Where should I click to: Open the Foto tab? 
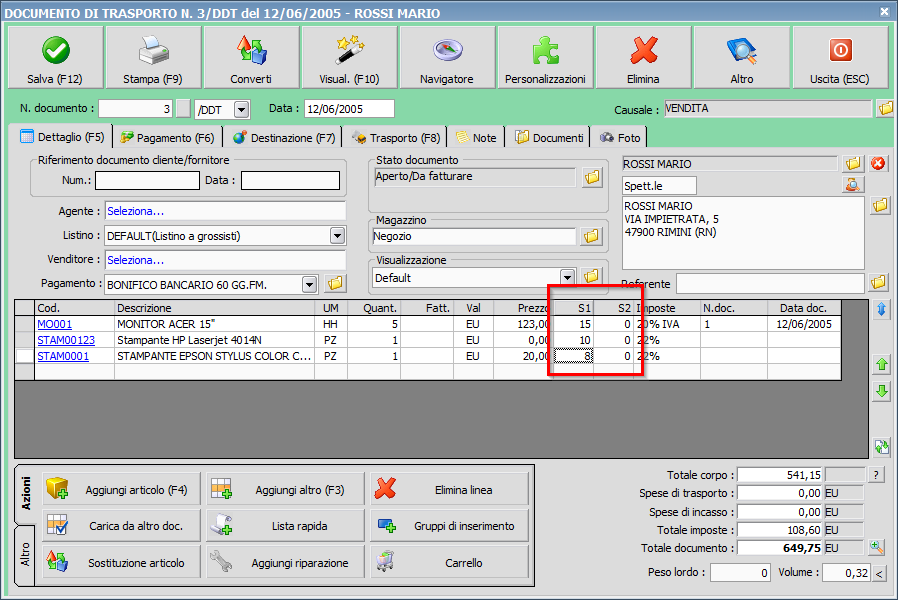click(620, 138)
